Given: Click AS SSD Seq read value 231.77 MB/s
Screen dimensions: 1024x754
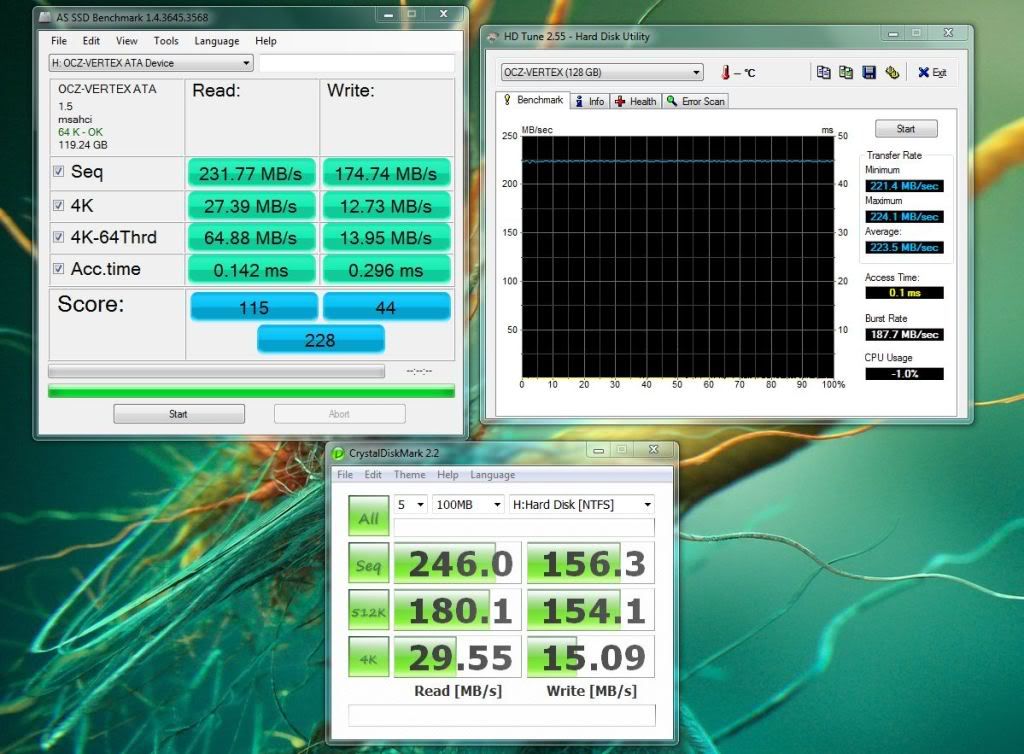Looking at the screenshot, I should pyautogui.click(x=251, y=174).
